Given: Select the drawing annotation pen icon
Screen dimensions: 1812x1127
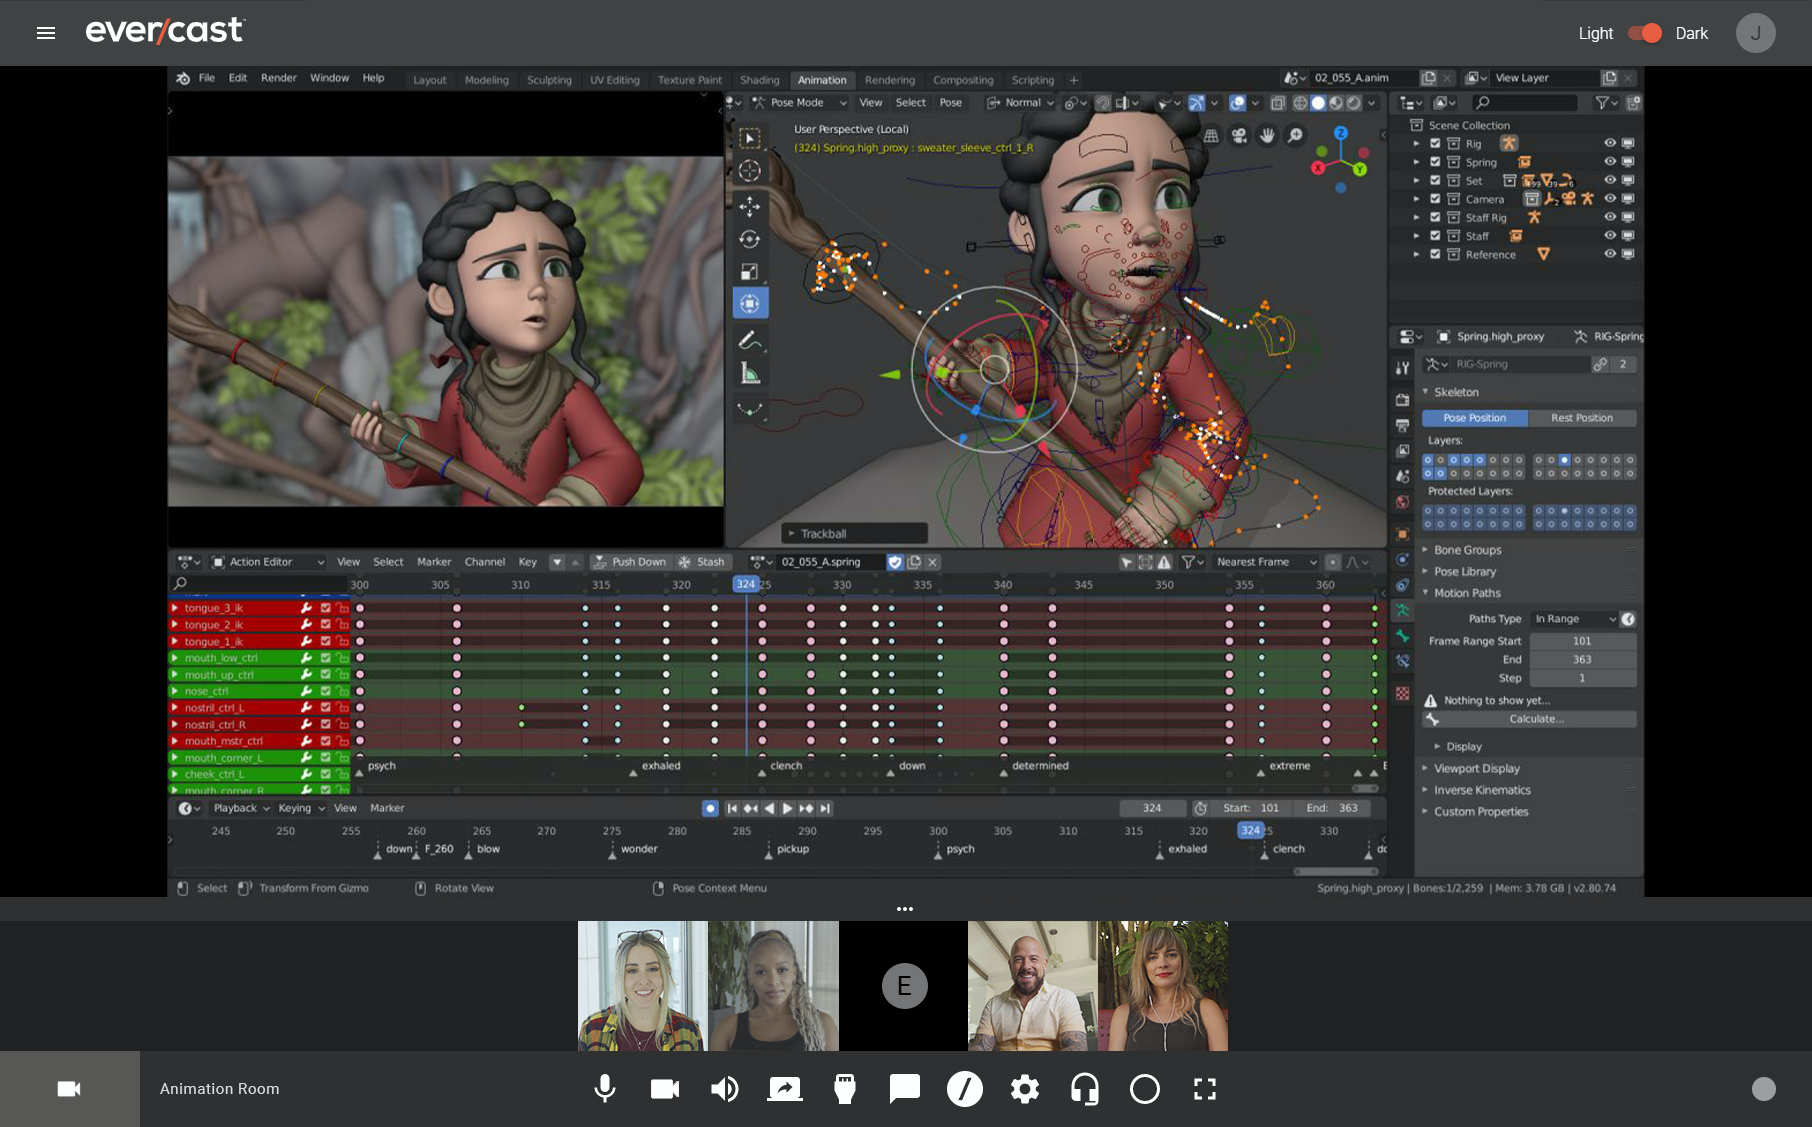Looking at the screenshot, I should (965, 1089).
